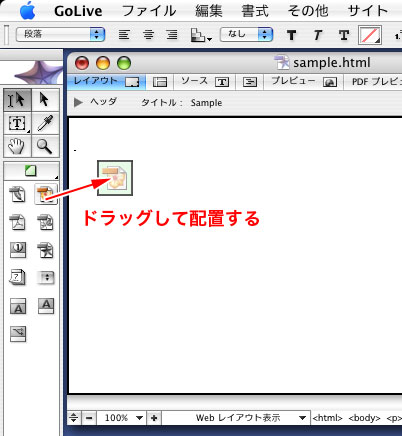
Task: Open the objects palette category selector
Action: pos(31,171)
